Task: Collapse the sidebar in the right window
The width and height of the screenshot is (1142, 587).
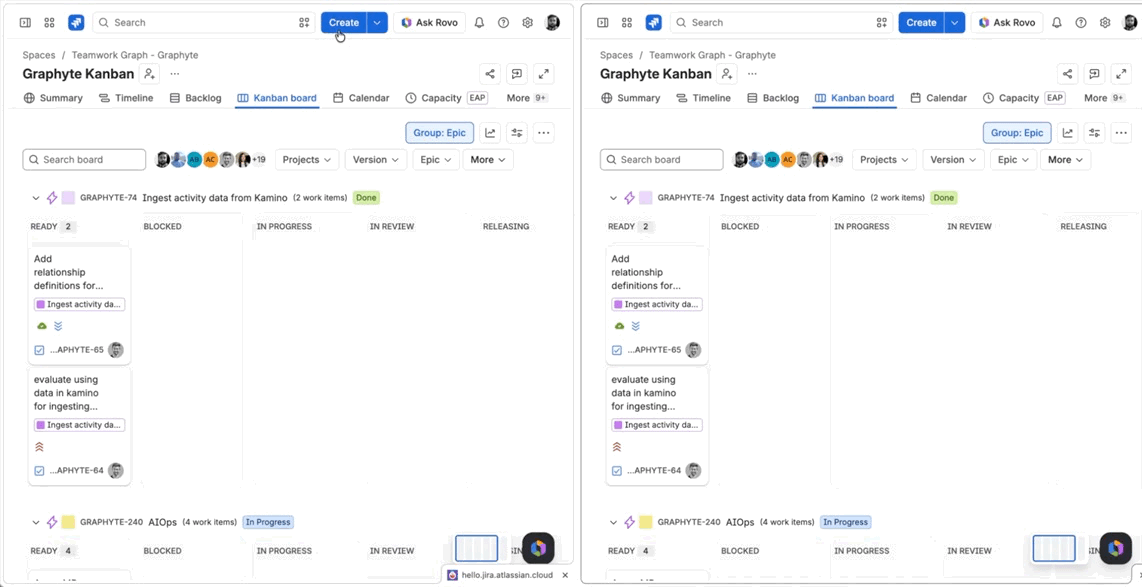Action: tap(603, 23)
